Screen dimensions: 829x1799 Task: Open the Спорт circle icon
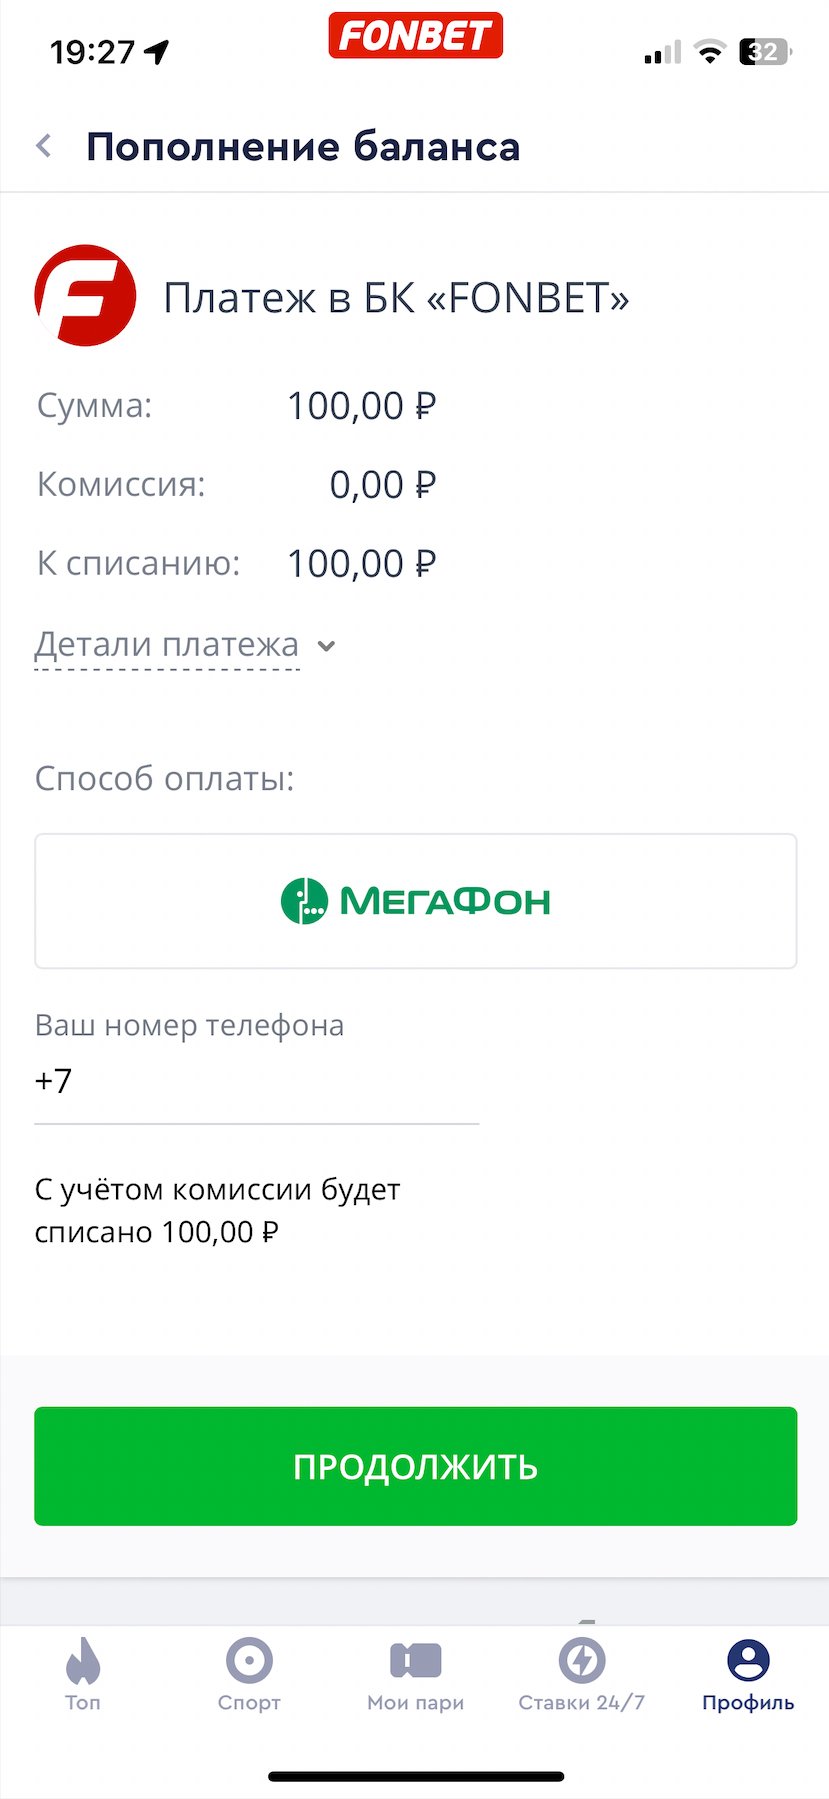tap(249, 1661)
